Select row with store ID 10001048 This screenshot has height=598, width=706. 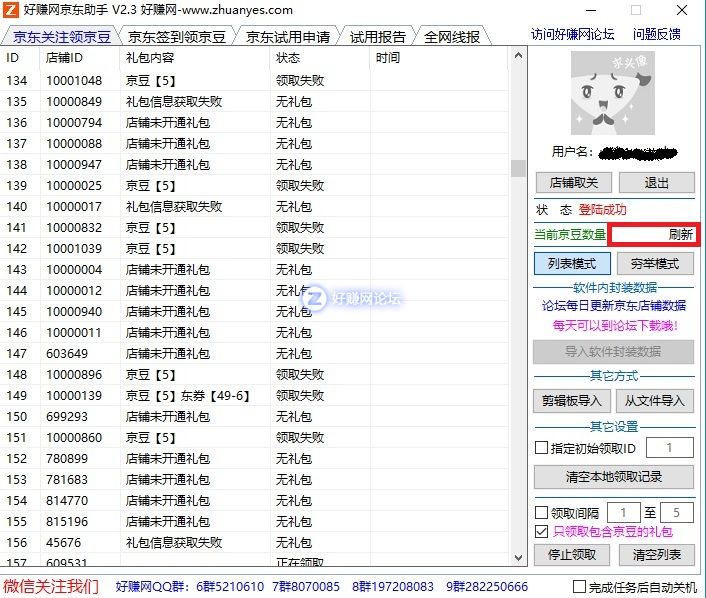(x=254, y=81)
